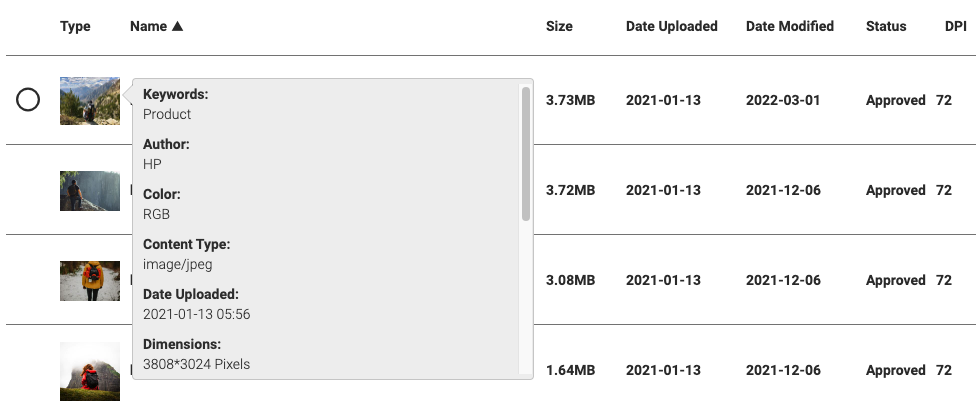The width and height of the screenshot is (976, 412).
Task: Select the radio circle on the first row
Action: 28,100
